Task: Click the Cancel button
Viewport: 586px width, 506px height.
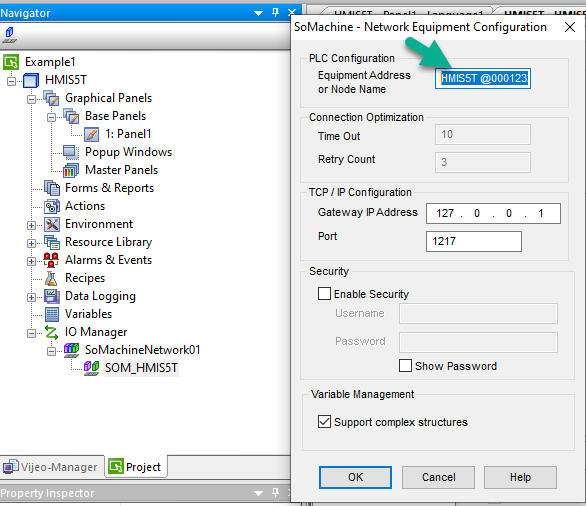Action: [438, 477]
